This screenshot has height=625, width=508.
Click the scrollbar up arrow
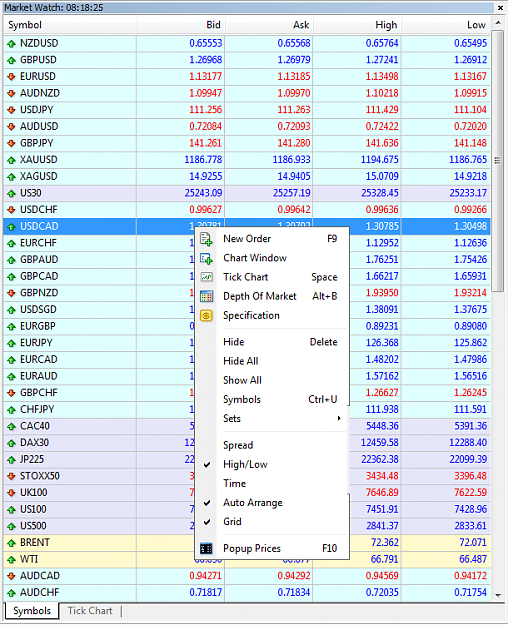pyautogui.click(x=498, y=23)
